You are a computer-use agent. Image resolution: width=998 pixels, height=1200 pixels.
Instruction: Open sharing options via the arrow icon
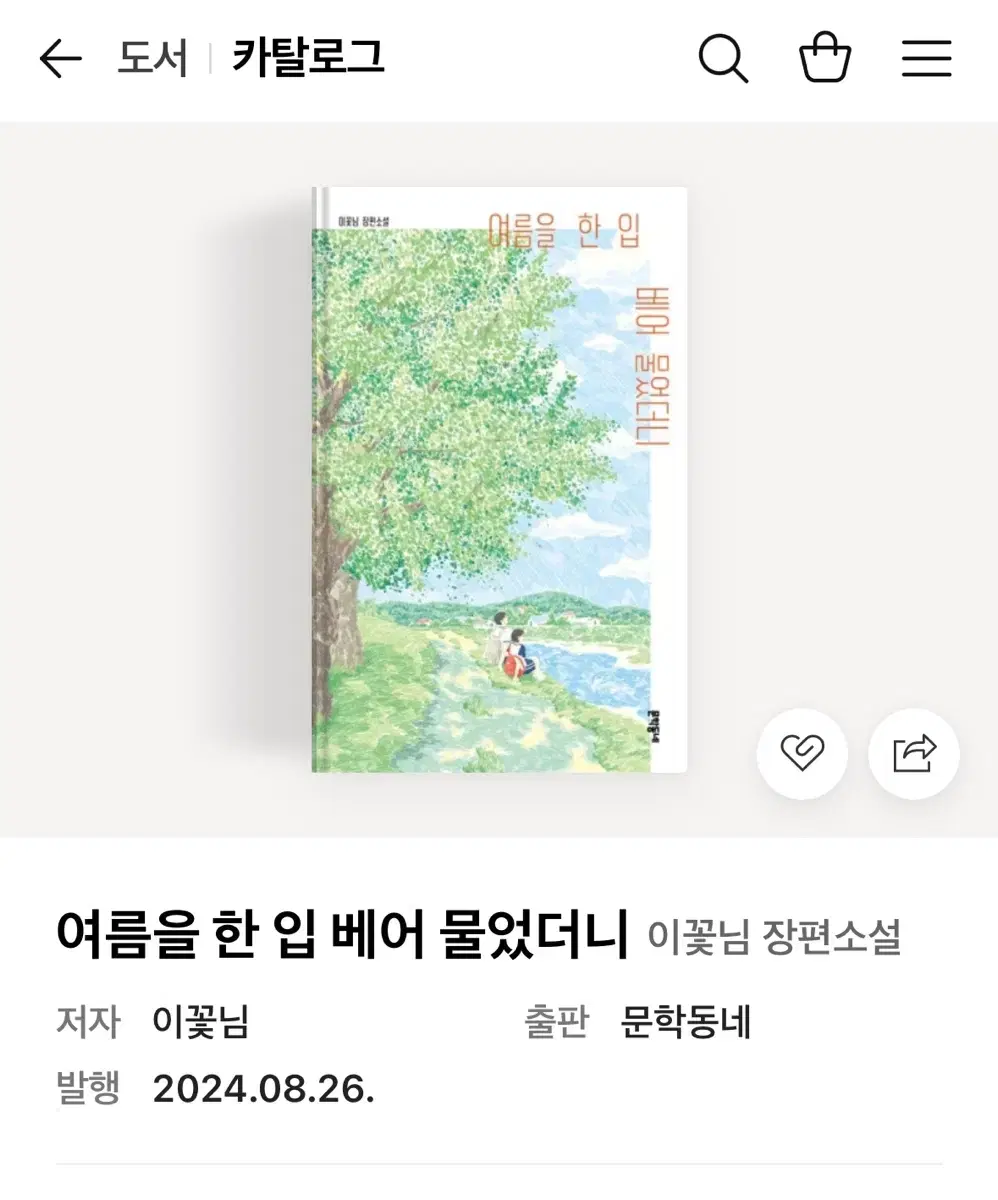click(913, 755)
